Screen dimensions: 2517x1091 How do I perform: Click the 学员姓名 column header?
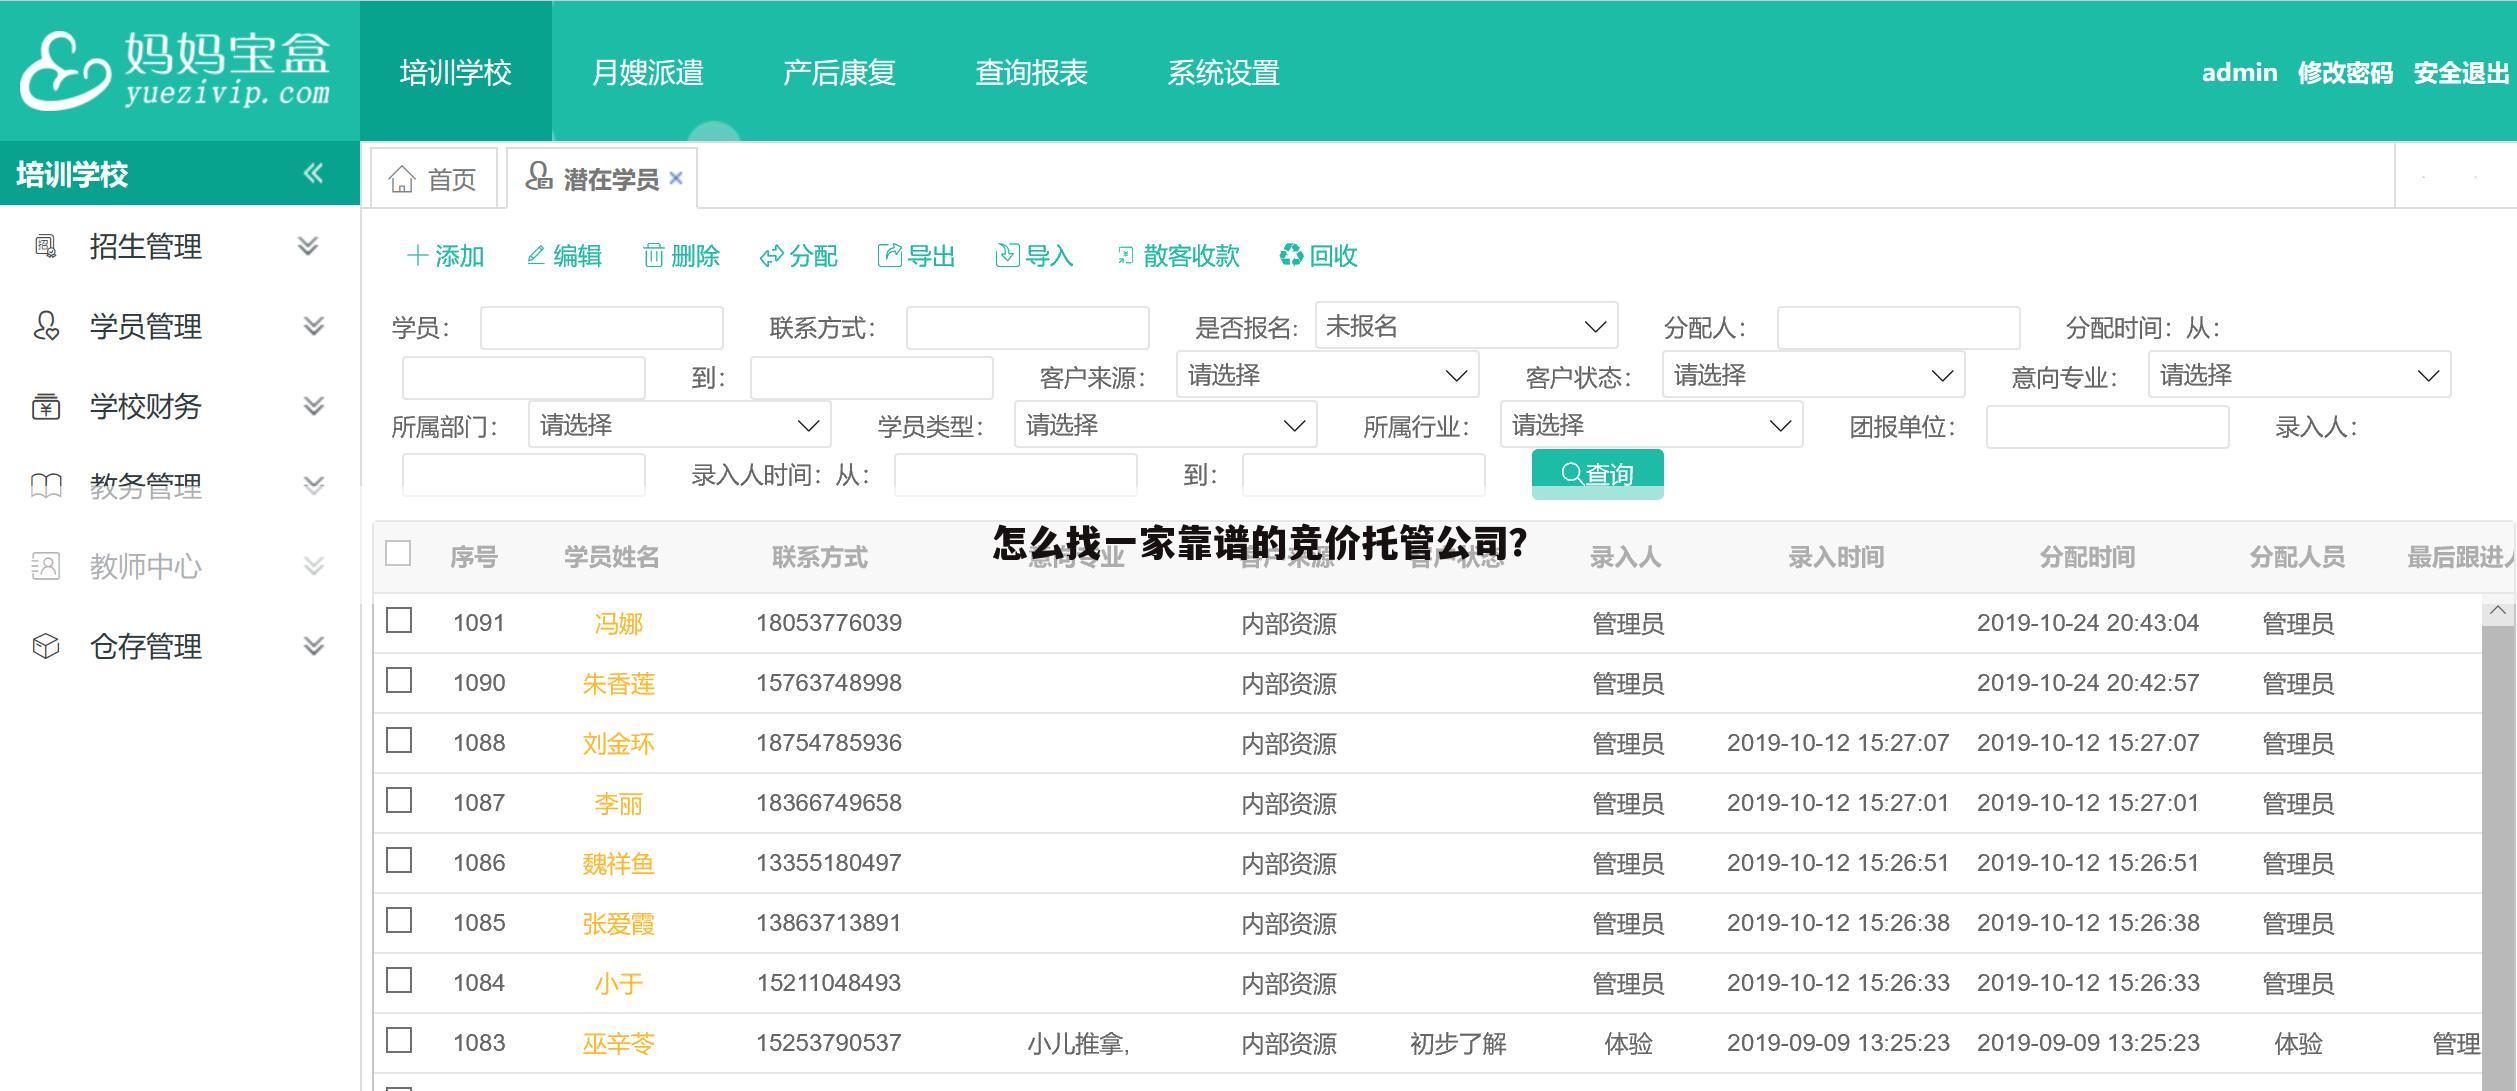(611, 556)
